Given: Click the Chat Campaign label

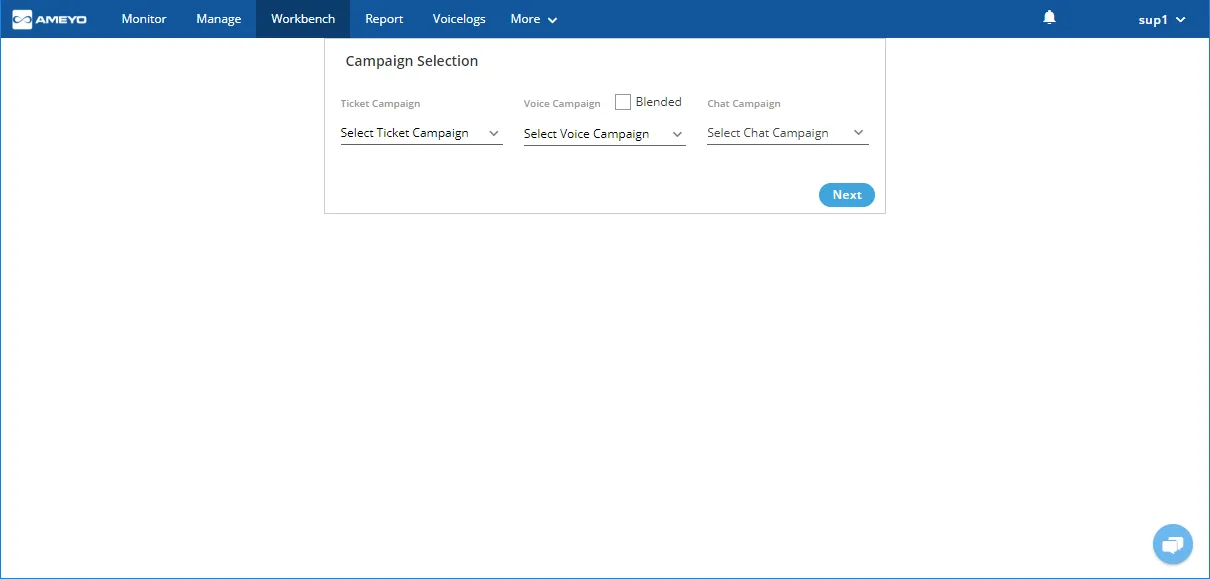Looking at the screenshot, I should (744, 104).
